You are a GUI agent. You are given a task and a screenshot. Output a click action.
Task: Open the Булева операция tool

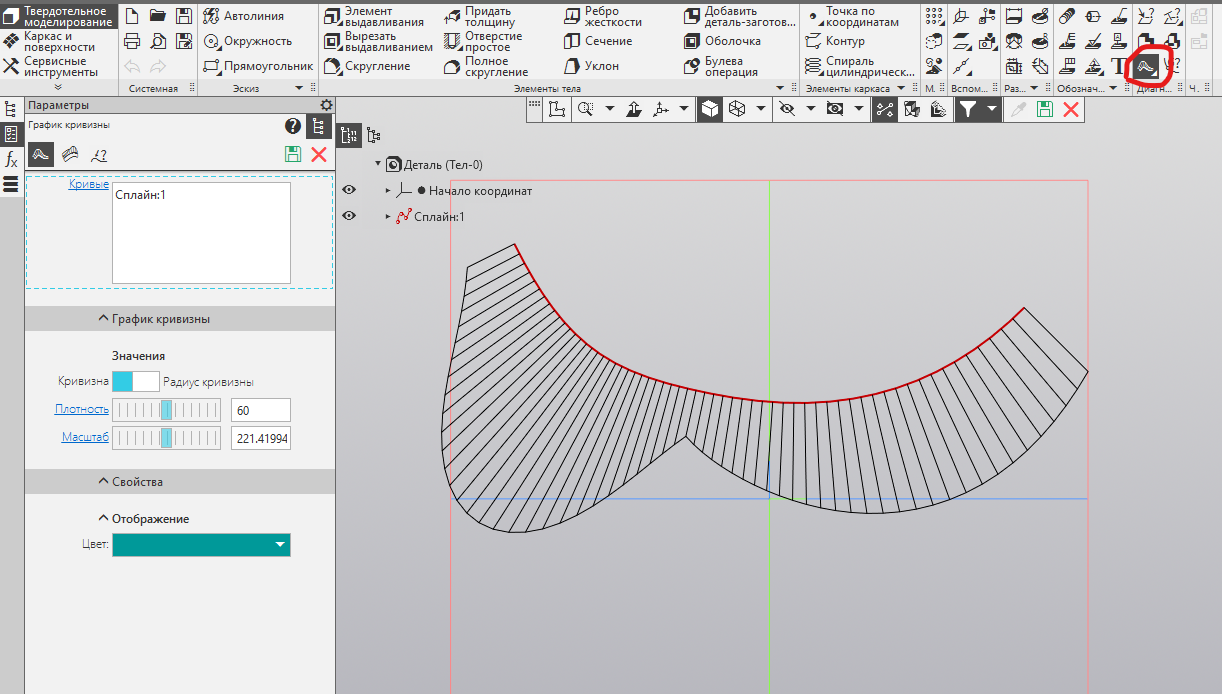pyautogui.click(x=722, y=66)
